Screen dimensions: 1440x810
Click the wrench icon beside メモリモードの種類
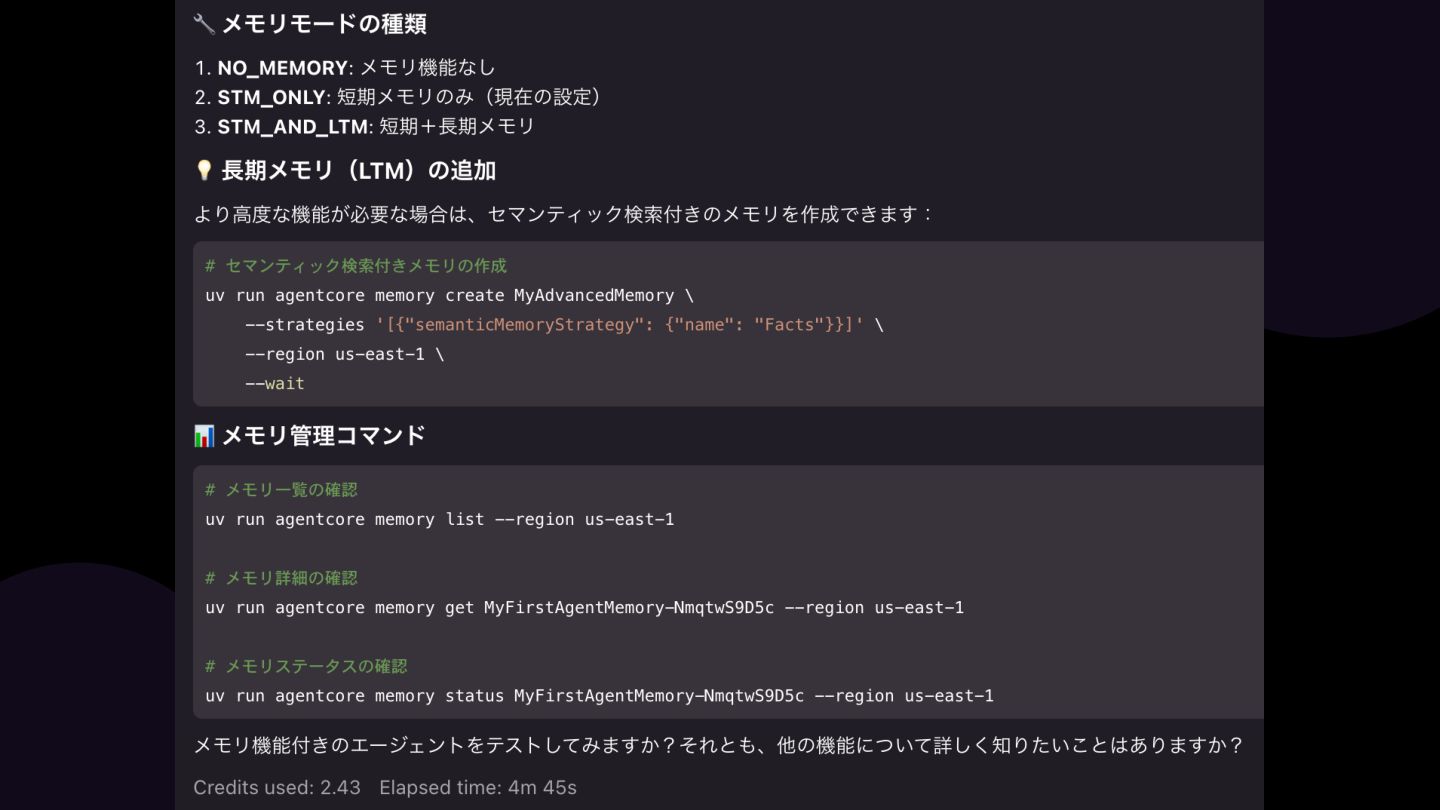(x=204, y=24)
